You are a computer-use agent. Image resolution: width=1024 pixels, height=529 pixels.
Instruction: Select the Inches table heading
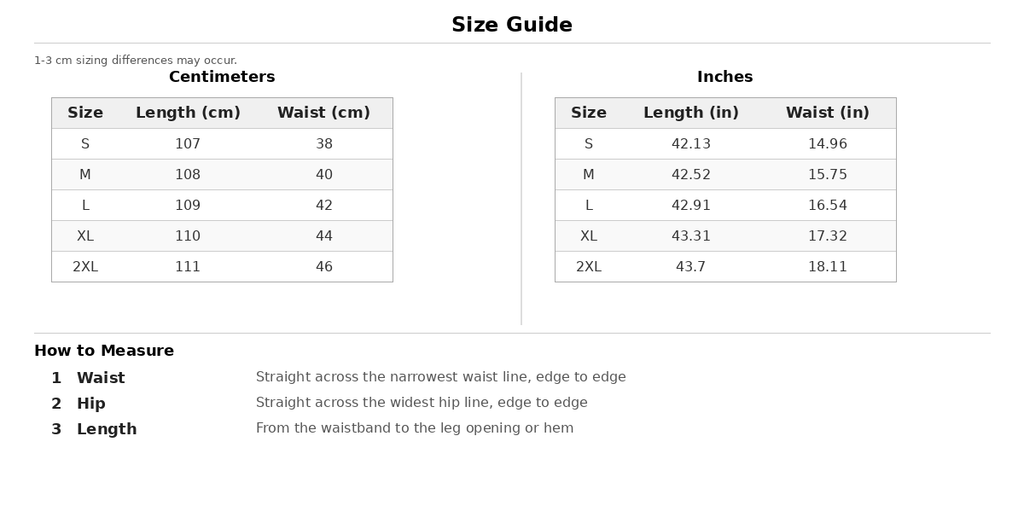725,77
